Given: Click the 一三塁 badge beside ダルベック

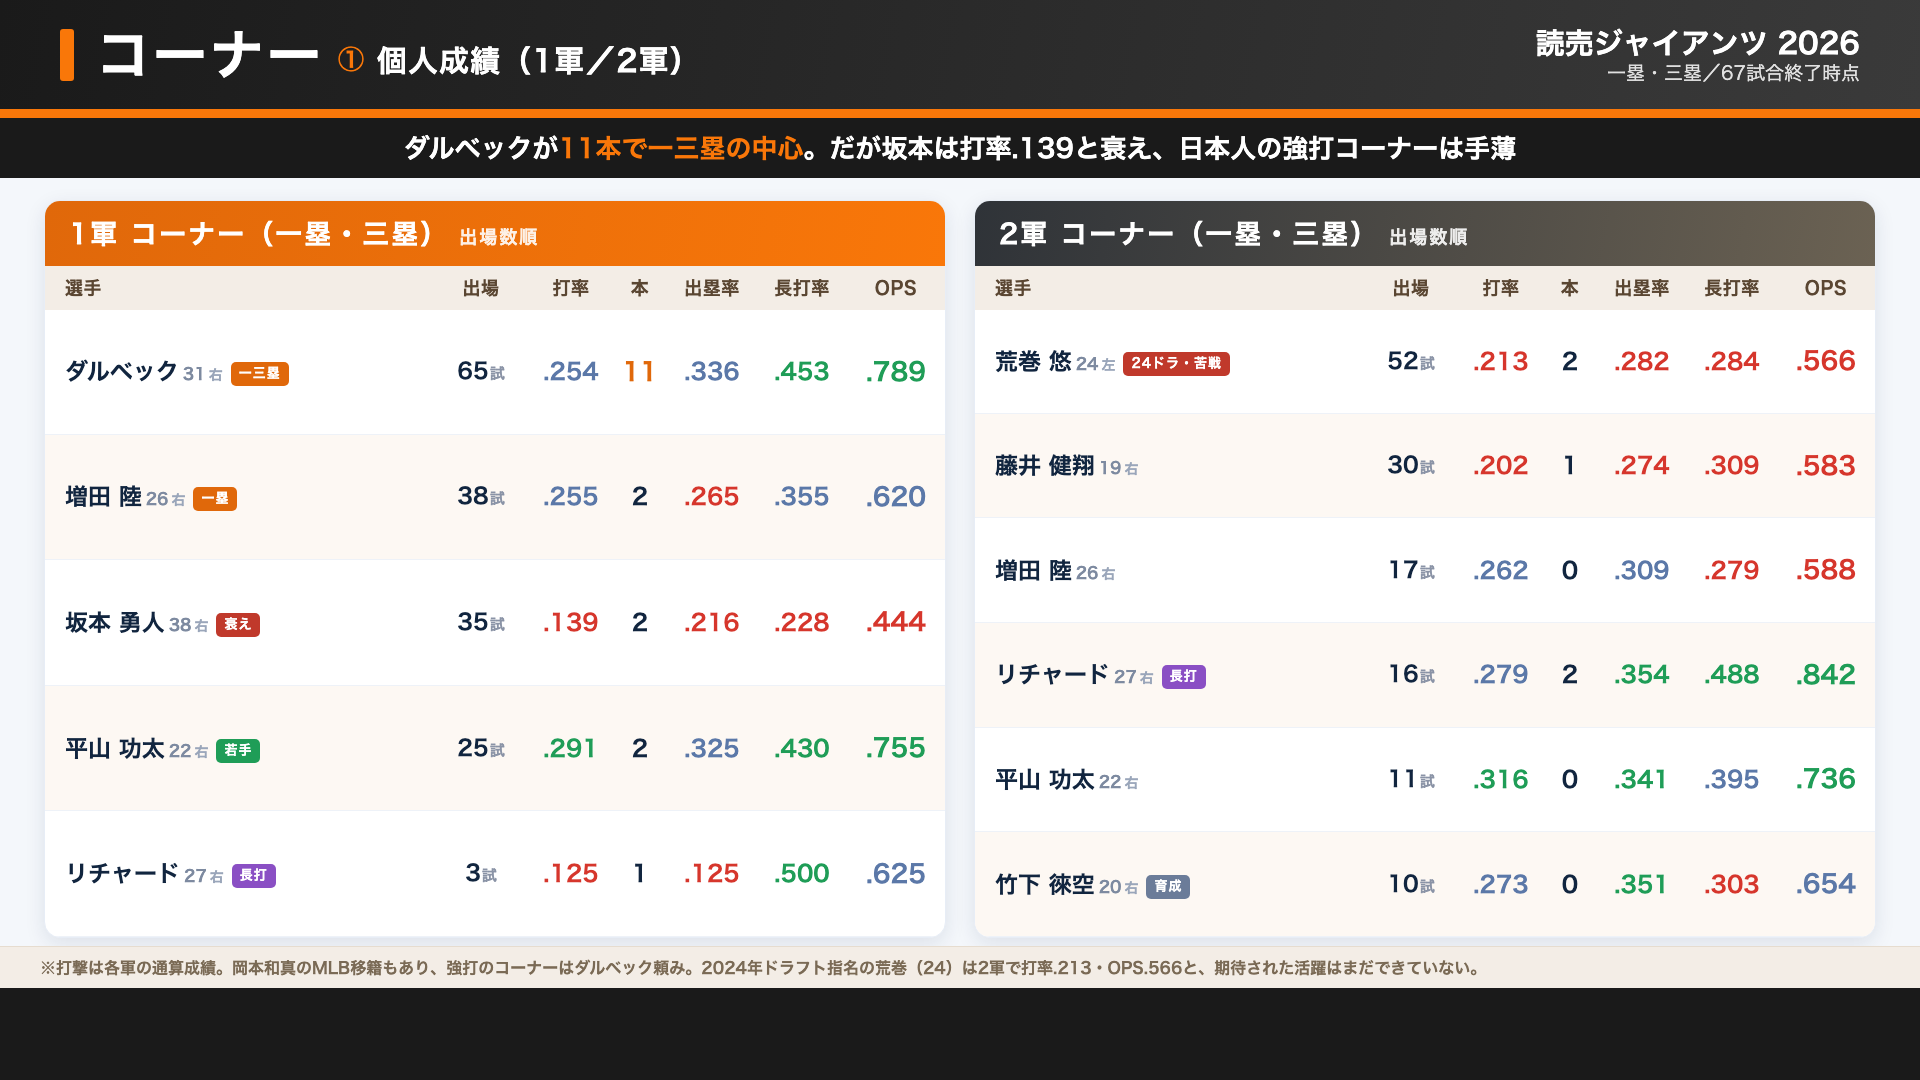Looking at the screenshot, I should (260, 374).
